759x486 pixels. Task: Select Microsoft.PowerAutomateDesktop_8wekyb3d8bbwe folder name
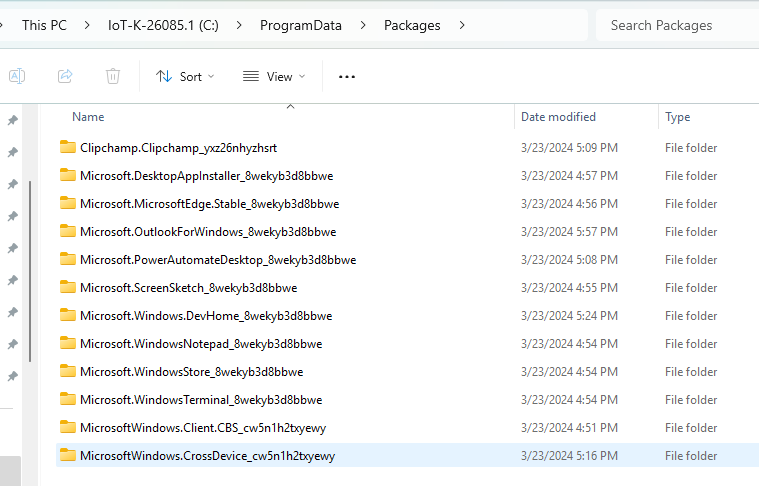click(218, 260)
